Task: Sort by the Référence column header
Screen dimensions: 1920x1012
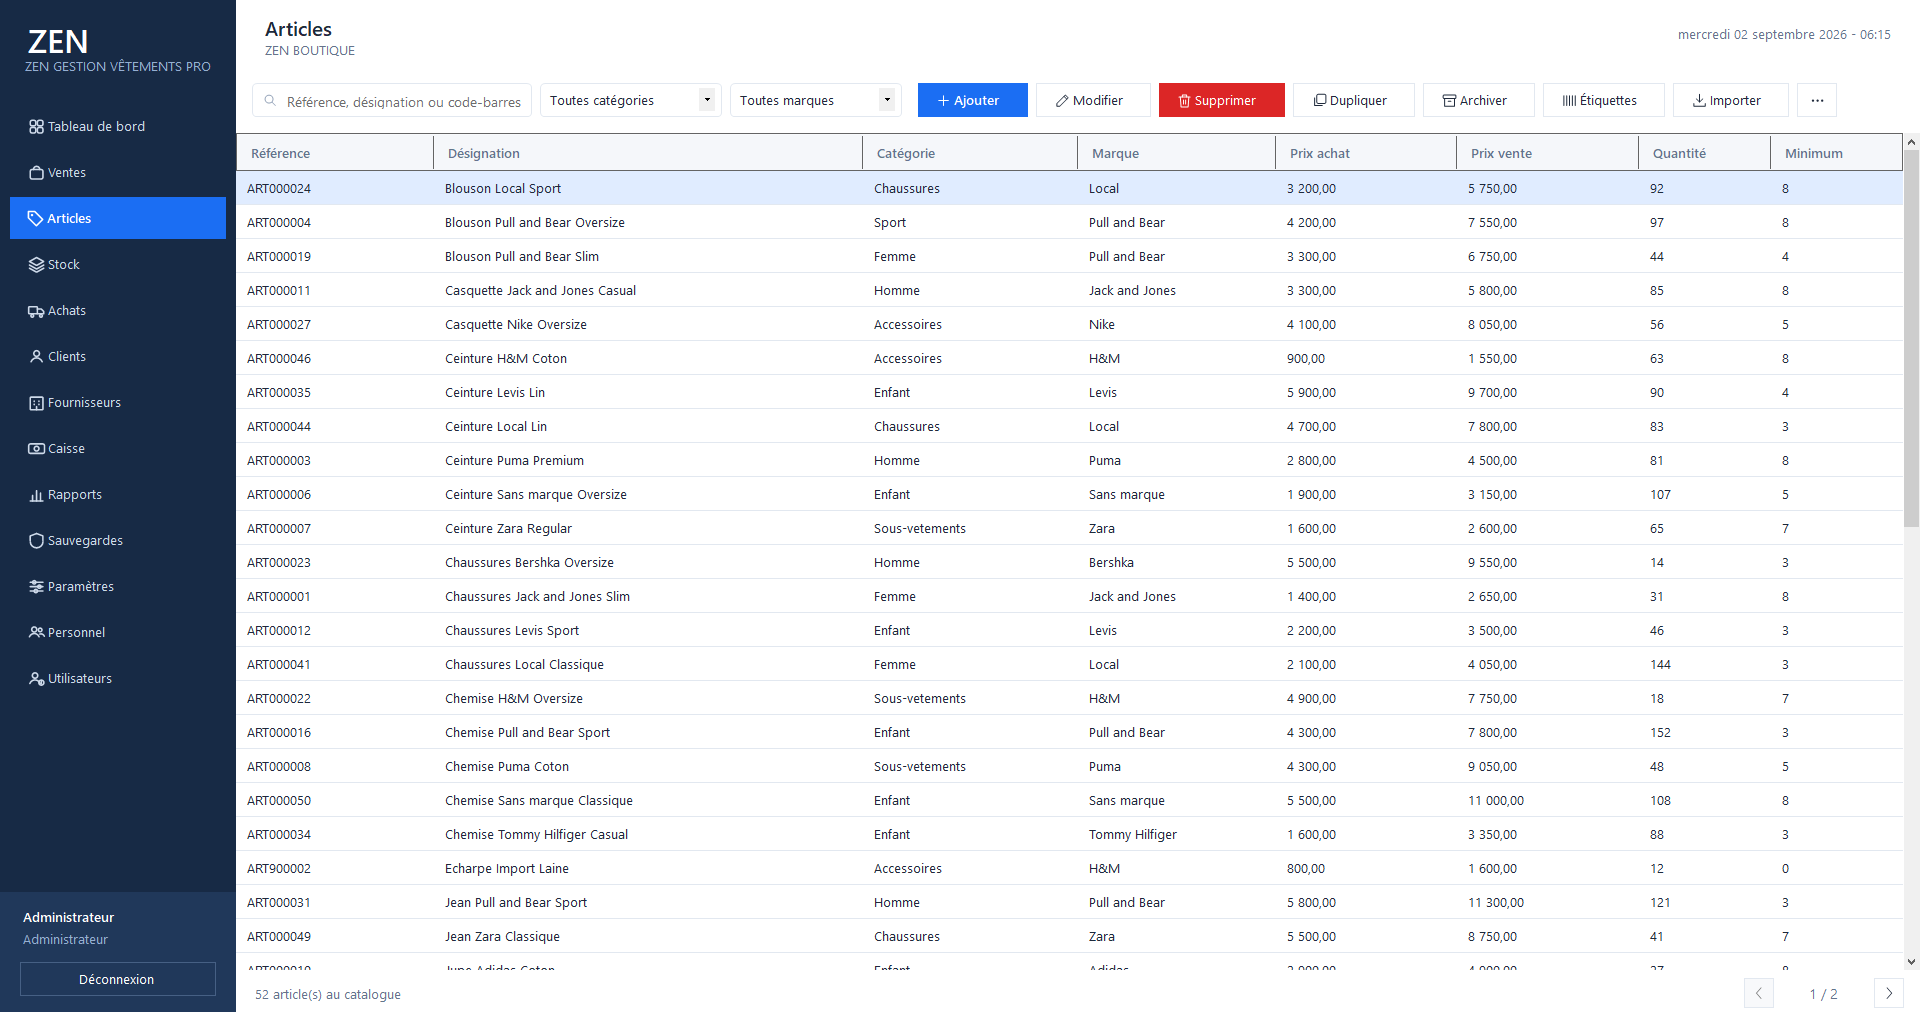Action: click(335, 153)
